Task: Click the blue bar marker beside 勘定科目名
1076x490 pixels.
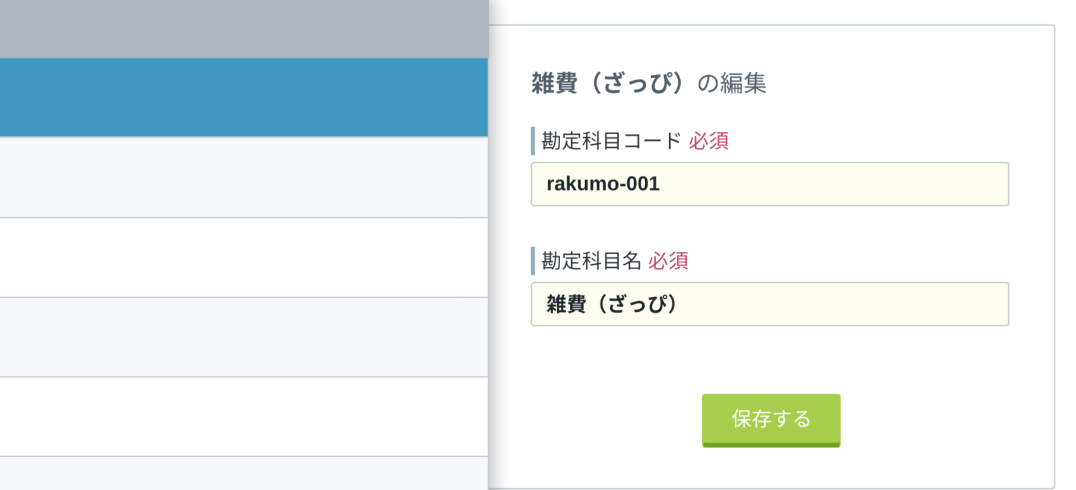Action: tap(533, 261)
